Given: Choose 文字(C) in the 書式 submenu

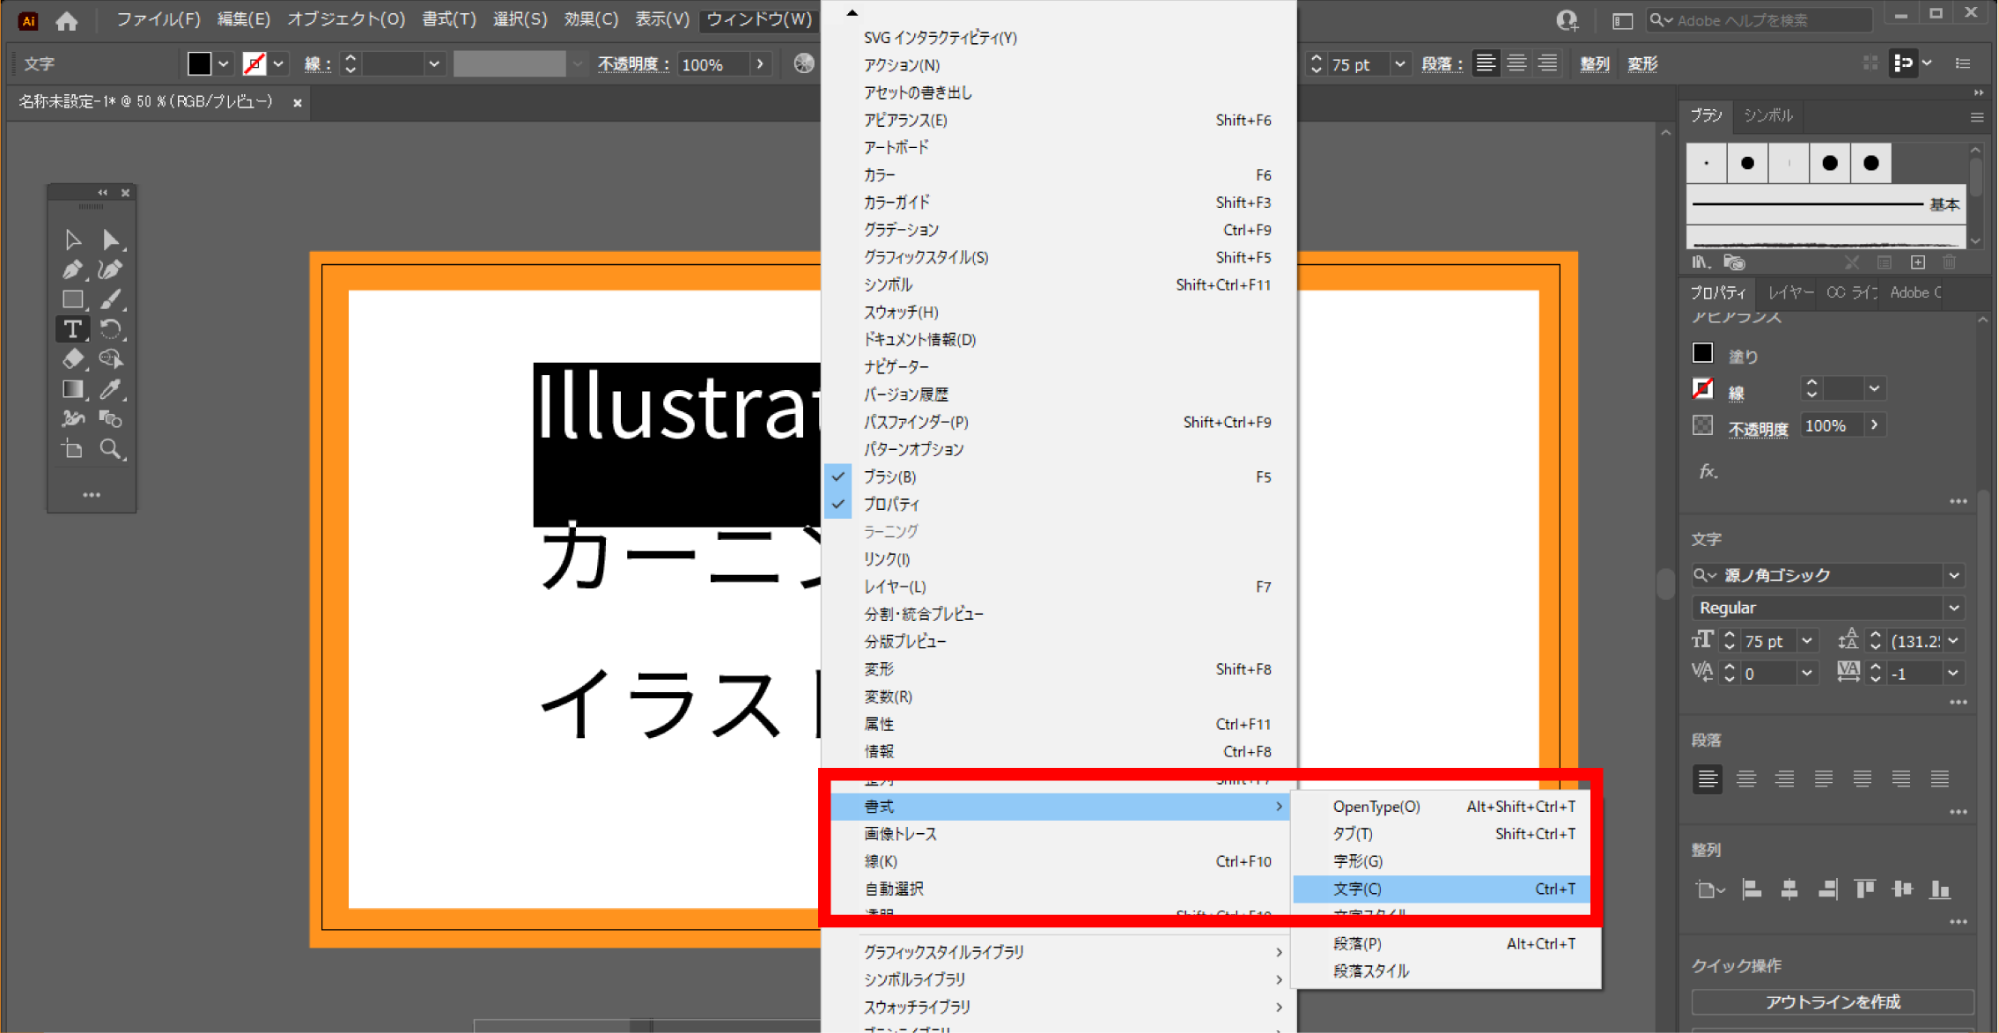Looking at the screenshot, I should coord(1441,889).
